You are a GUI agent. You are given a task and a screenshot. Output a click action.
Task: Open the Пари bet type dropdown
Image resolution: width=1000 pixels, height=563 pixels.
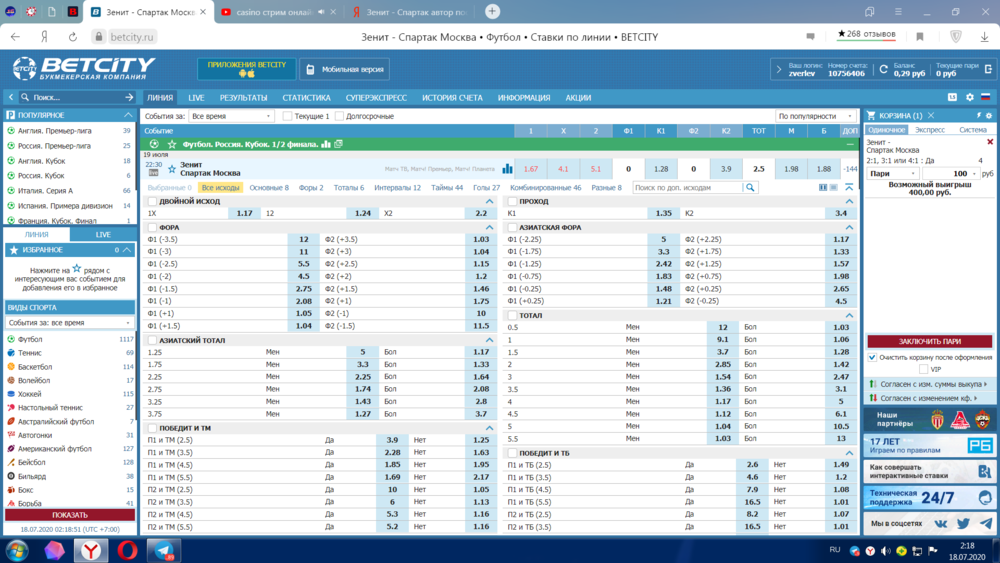(x=893, y=173)
